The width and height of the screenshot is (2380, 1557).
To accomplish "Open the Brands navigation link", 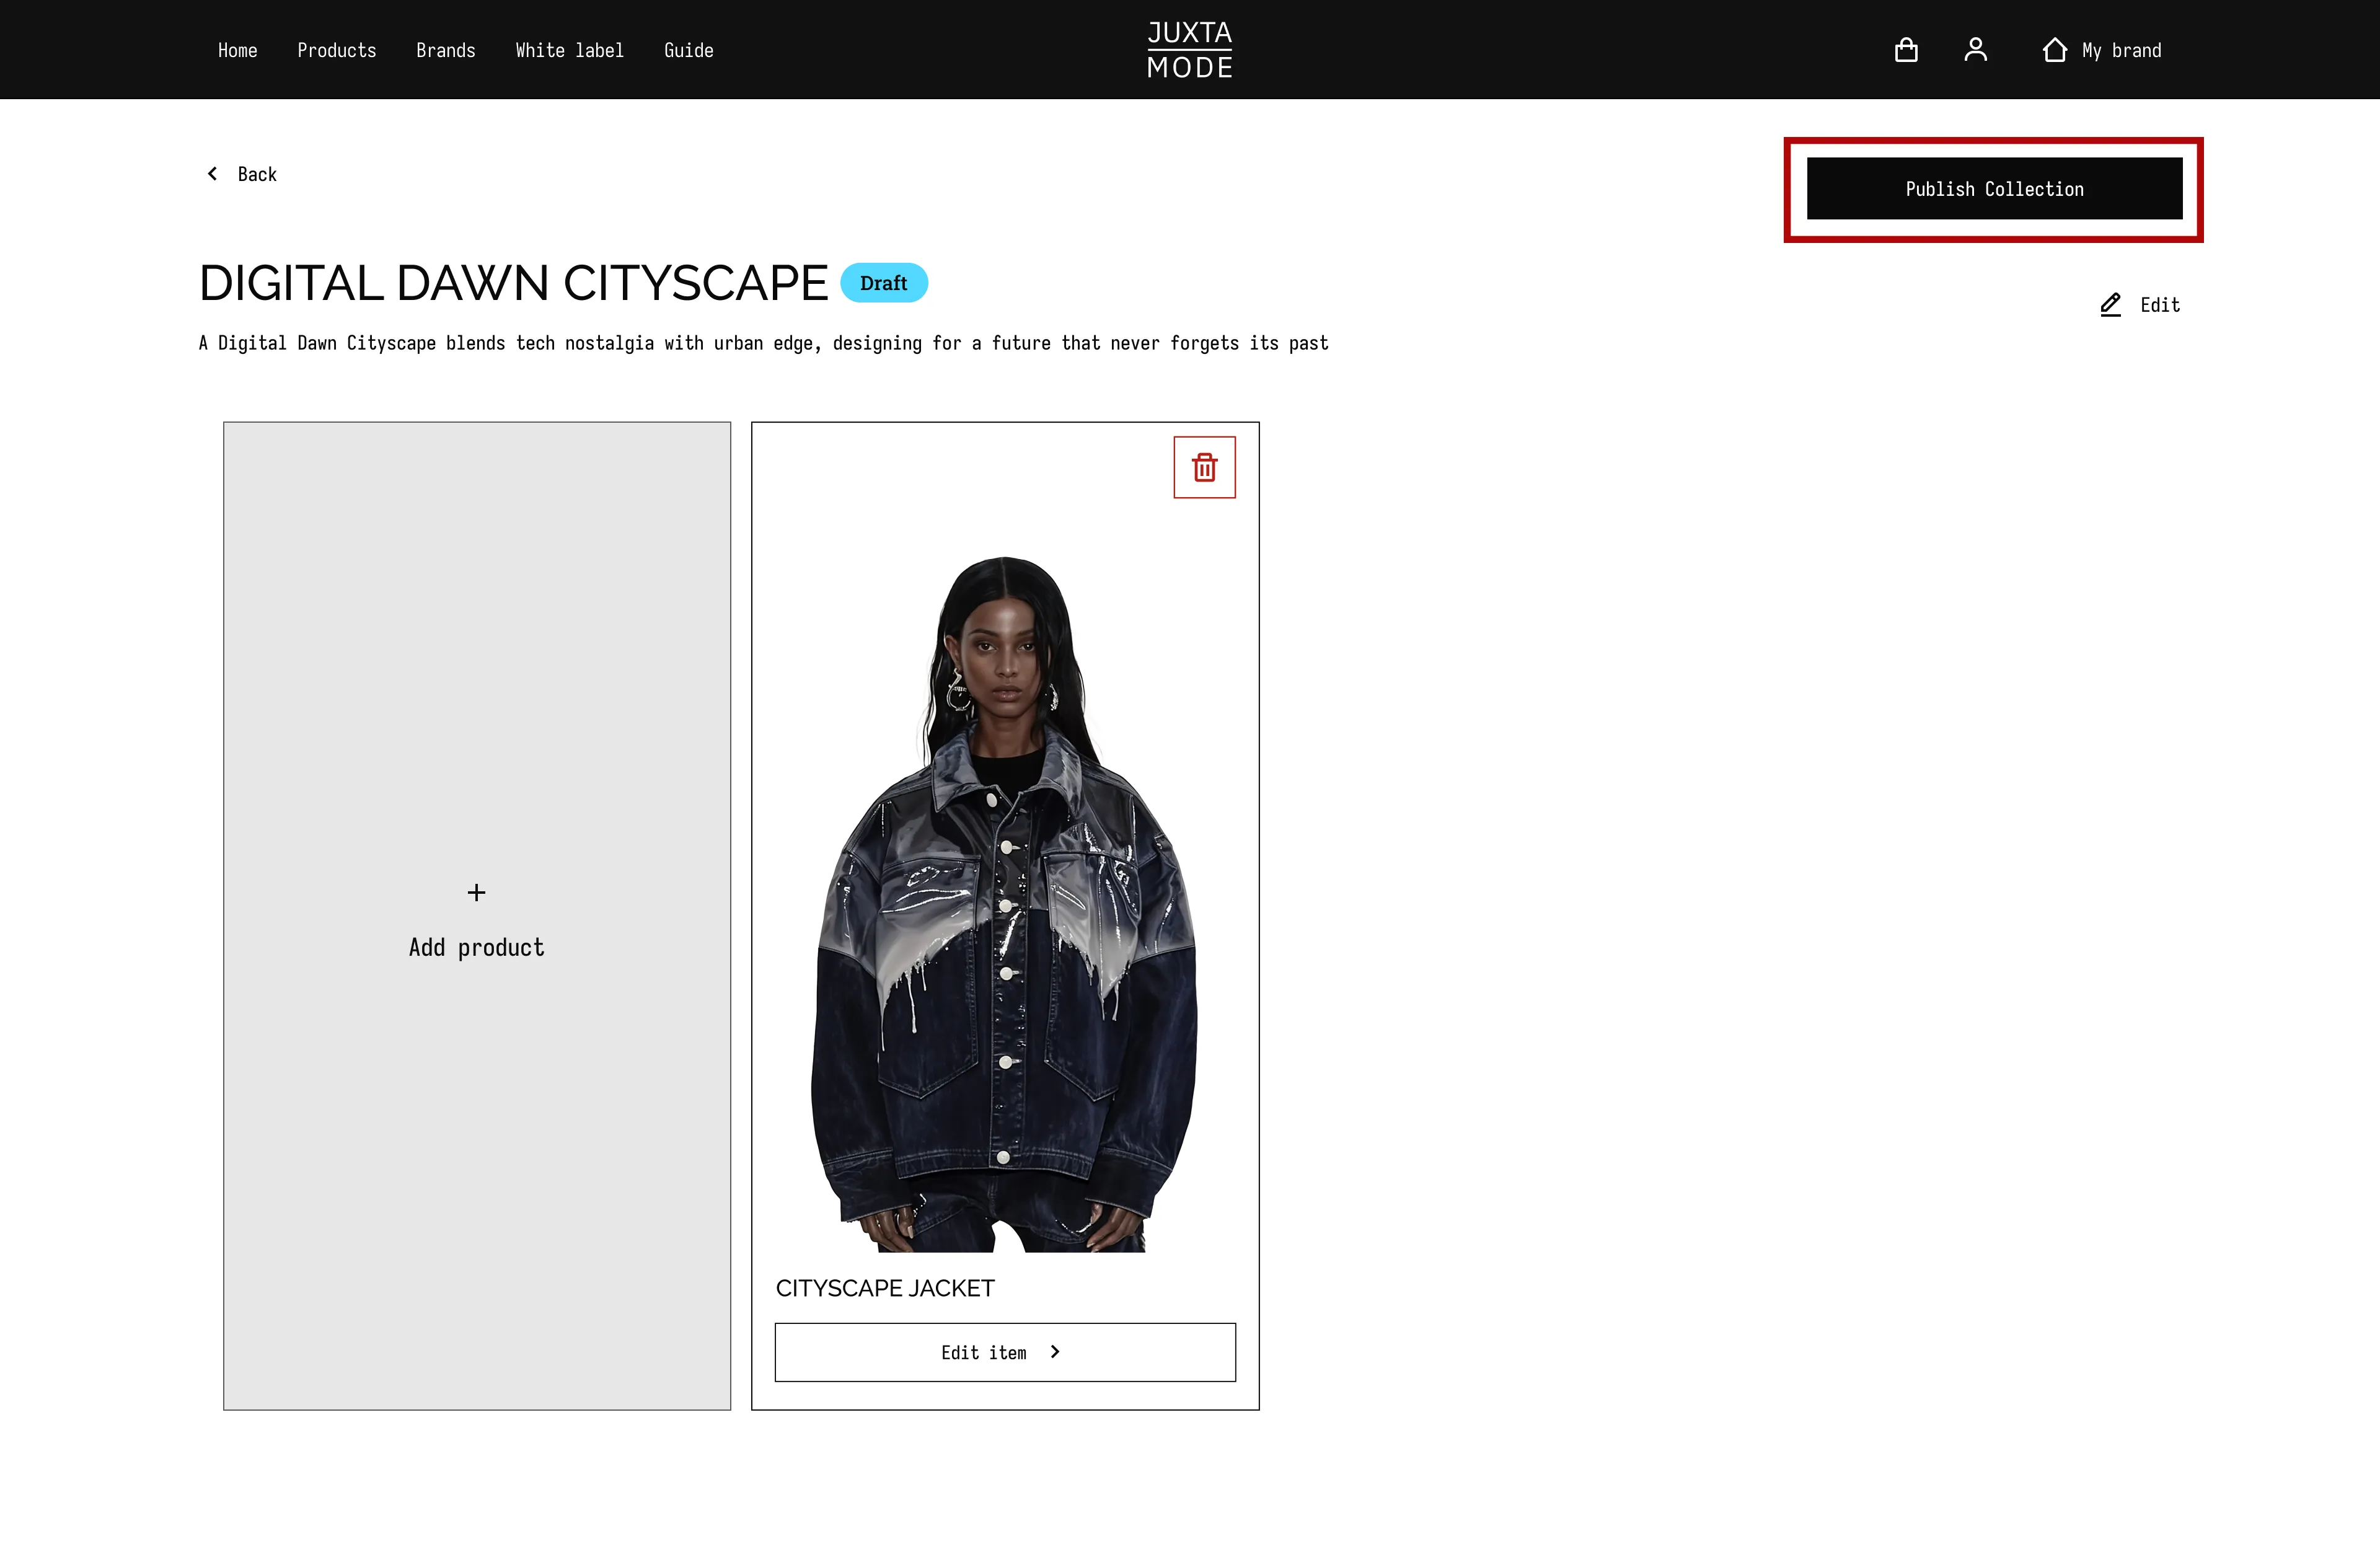I will point(445,50).
